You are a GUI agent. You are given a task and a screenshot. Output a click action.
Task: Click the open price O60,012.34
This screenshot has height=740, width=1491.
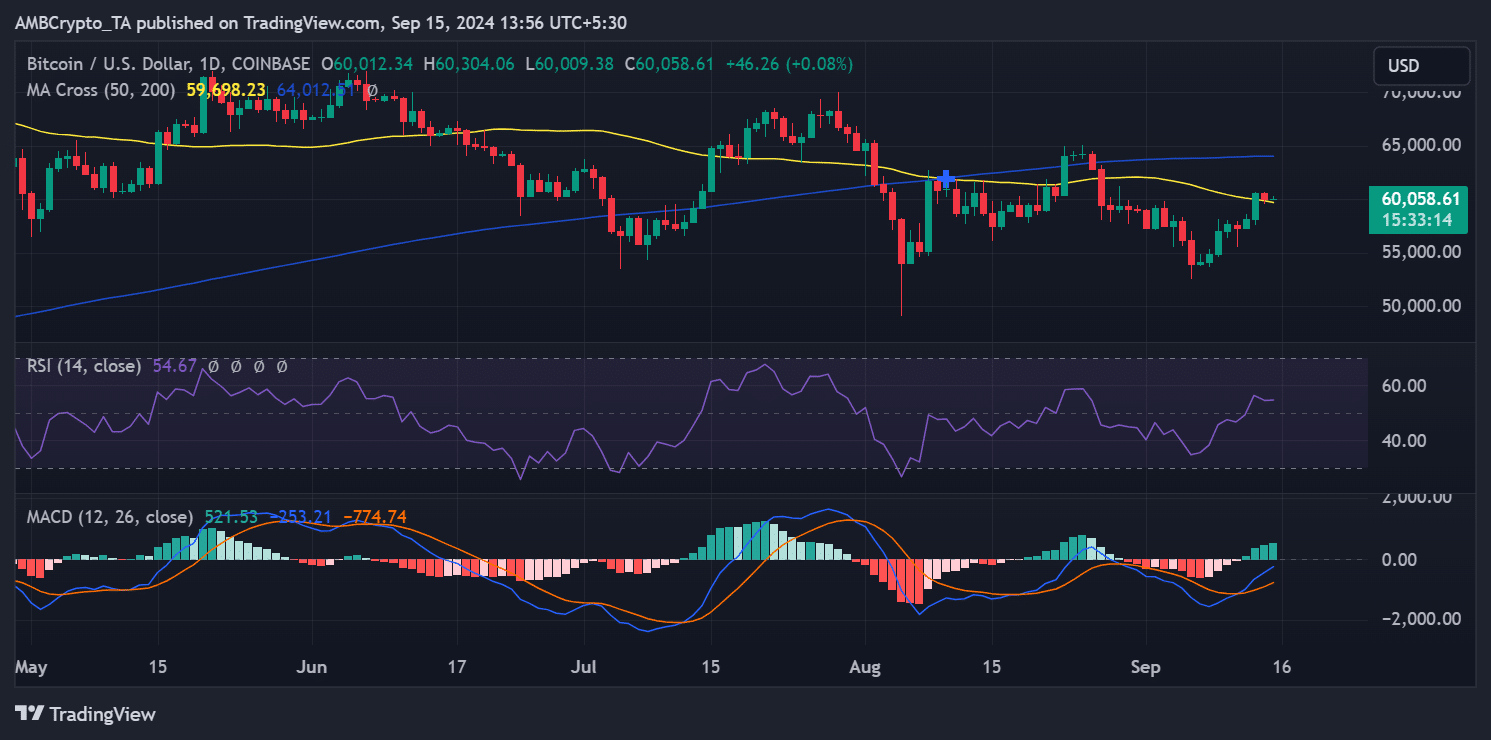(368, 64)
